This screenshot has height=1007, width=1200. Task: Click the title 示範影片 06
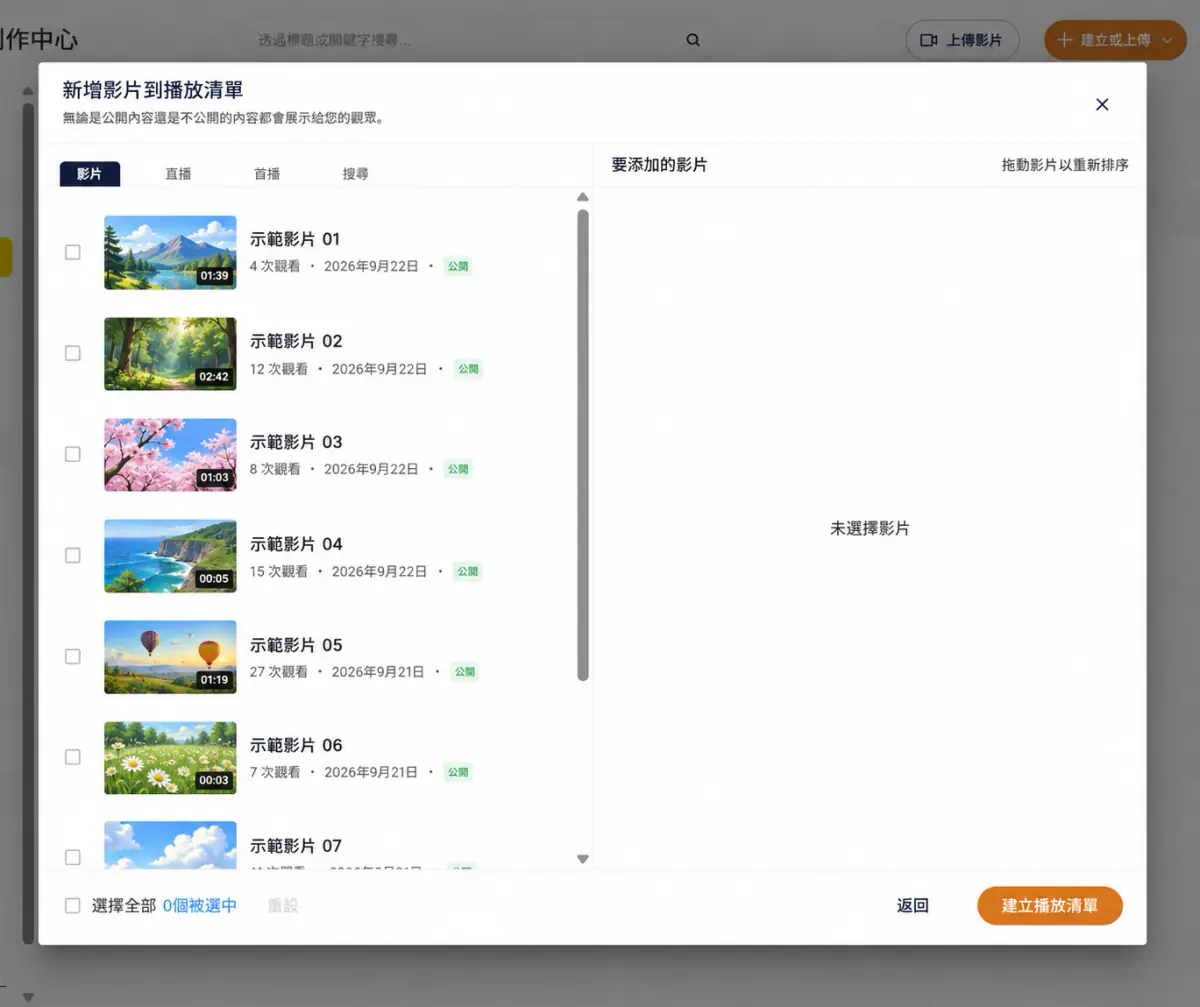[296, 745]
